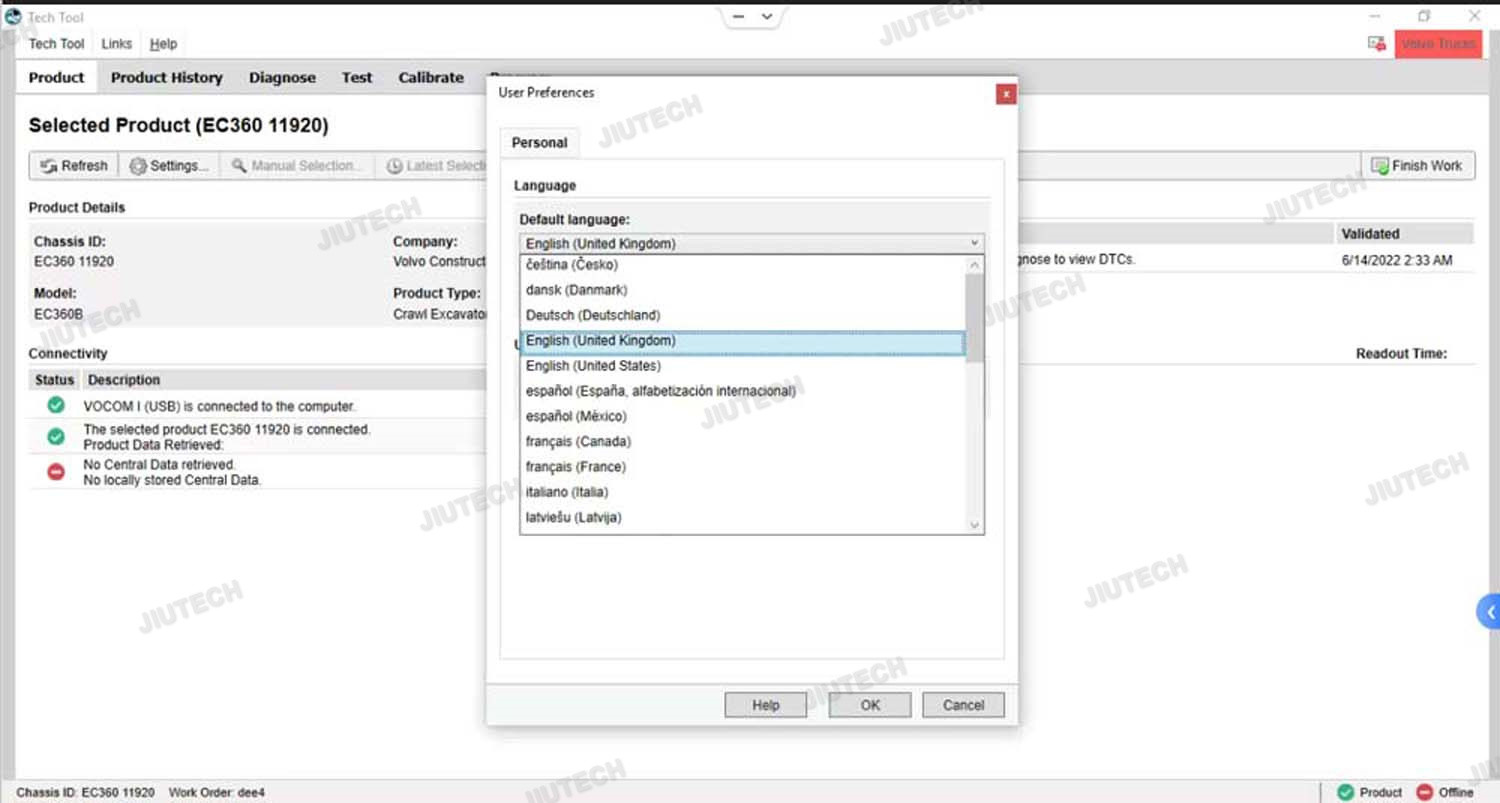This screenshot has height=803, width=1500.
Task: Close the User Preferences dialog
Action: point(1006,94)
